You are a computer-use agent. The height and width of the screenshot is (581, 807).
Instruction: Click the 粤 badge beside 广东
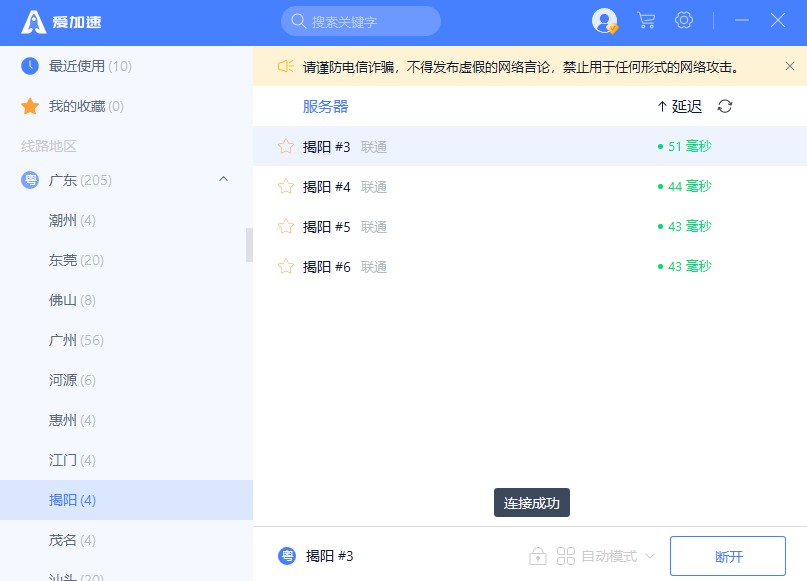(30, 180)
